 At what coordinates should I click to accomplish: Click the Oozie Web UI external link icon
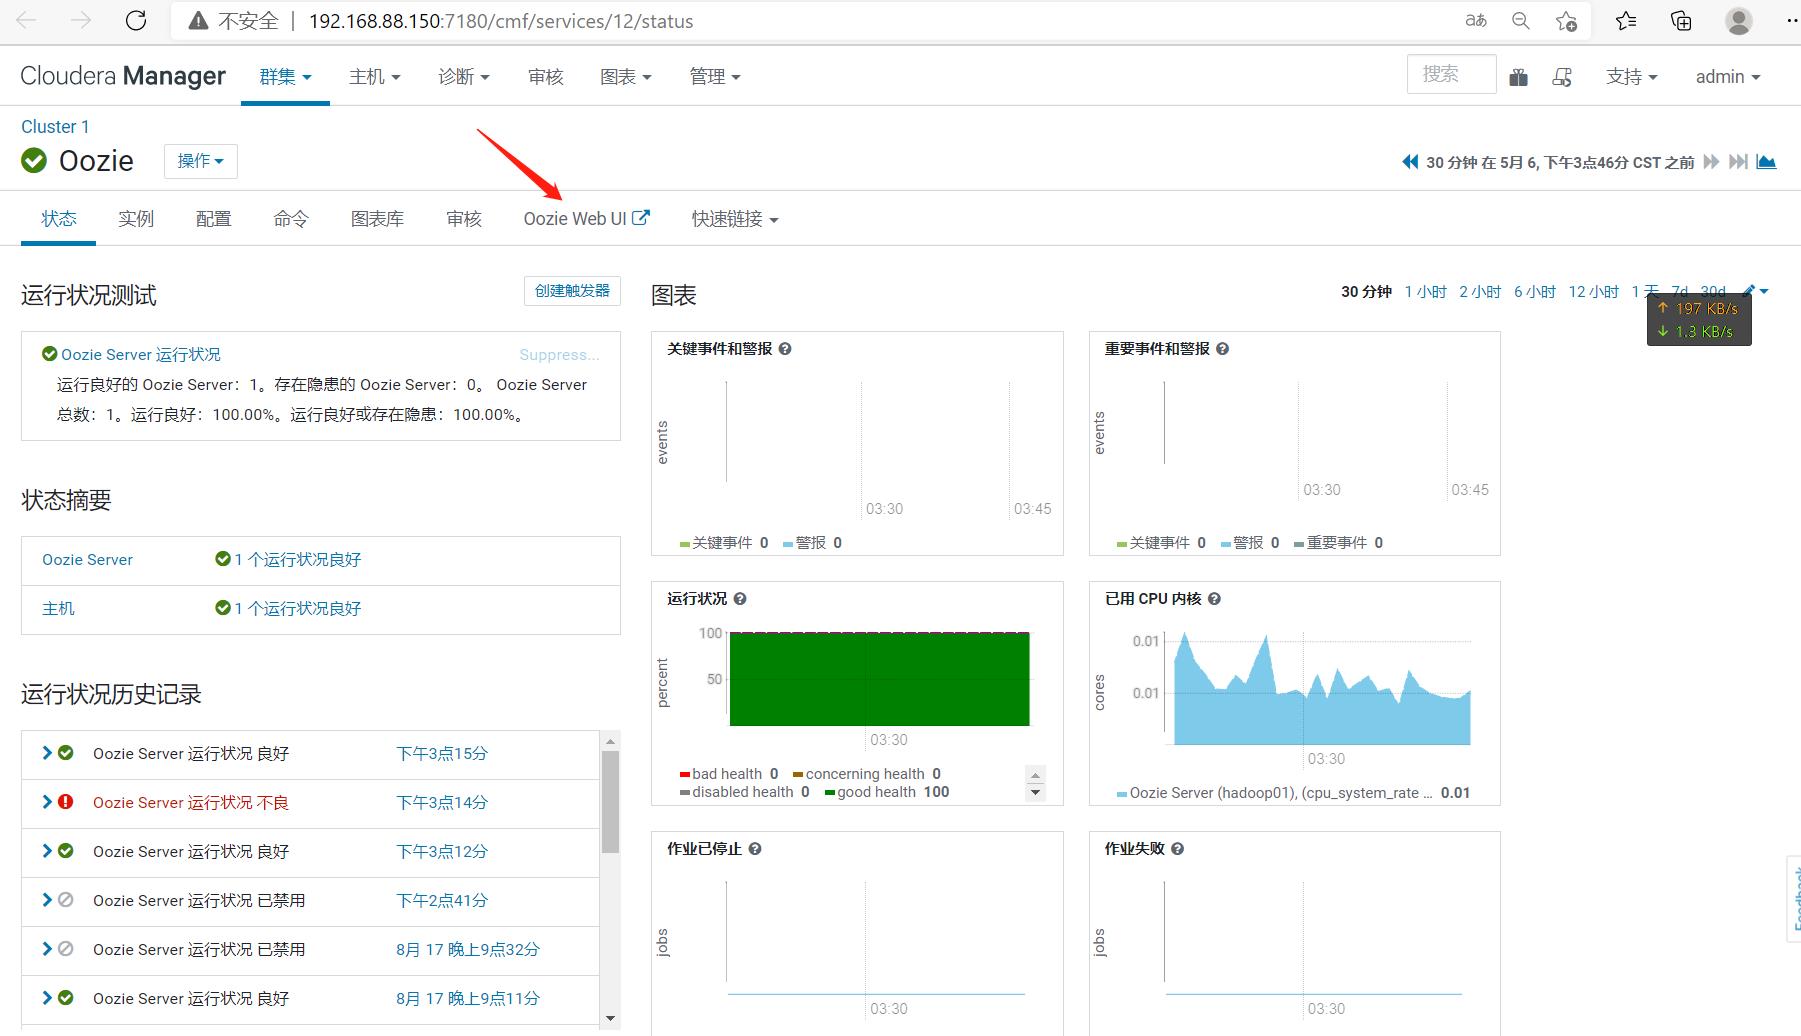pyautogui.click(x=641, y=217)
